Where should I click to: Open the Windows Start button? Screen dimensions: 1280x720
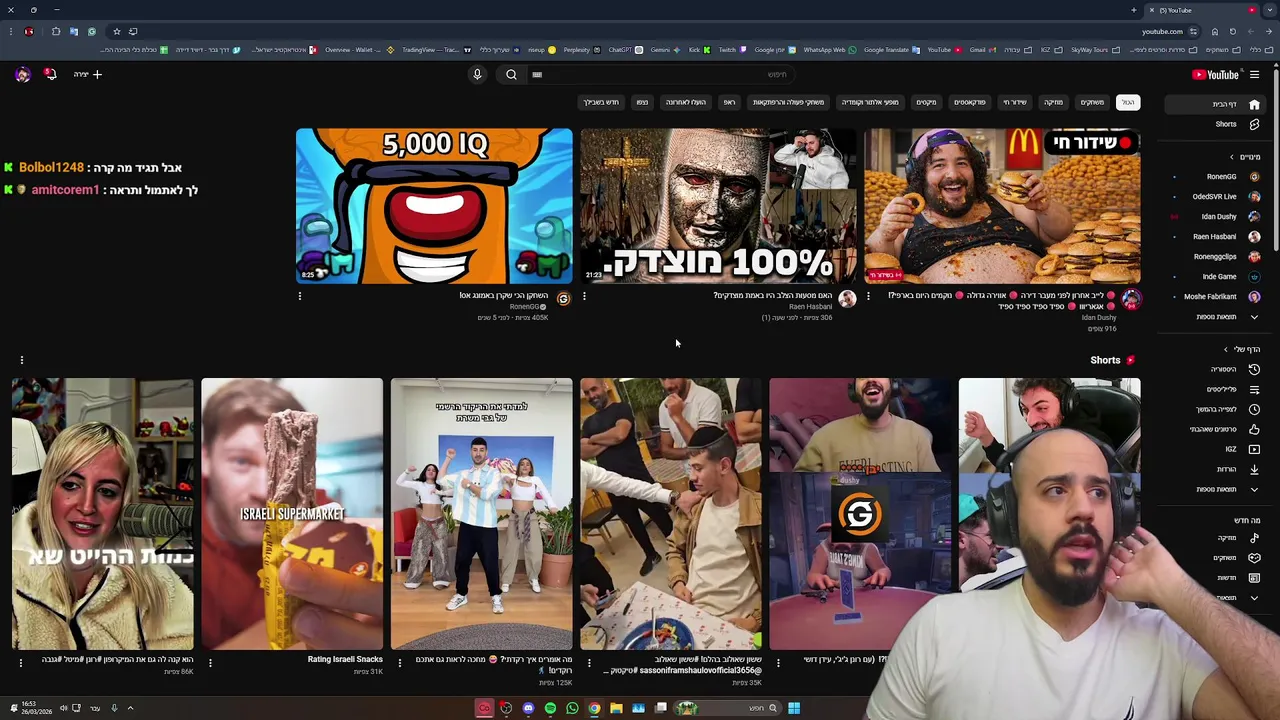click(793, 708)
